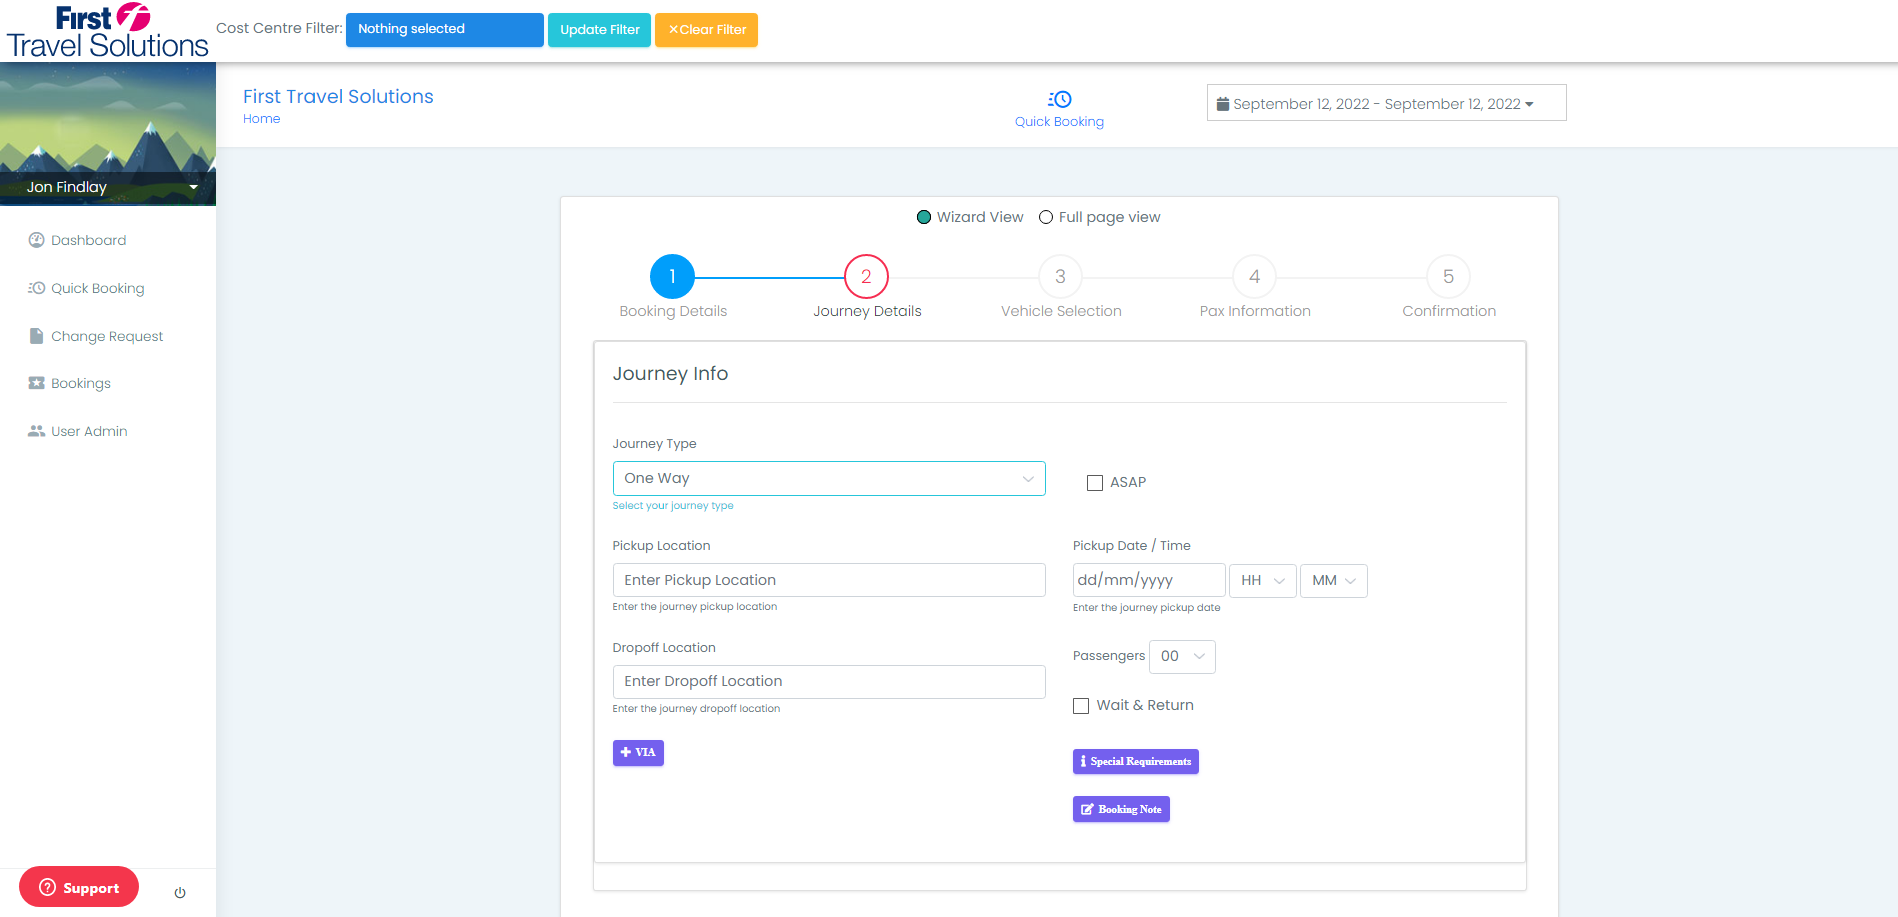1898x917 pixels.
Task: Switch to Full page view radio
Action: click(1046, 217)
